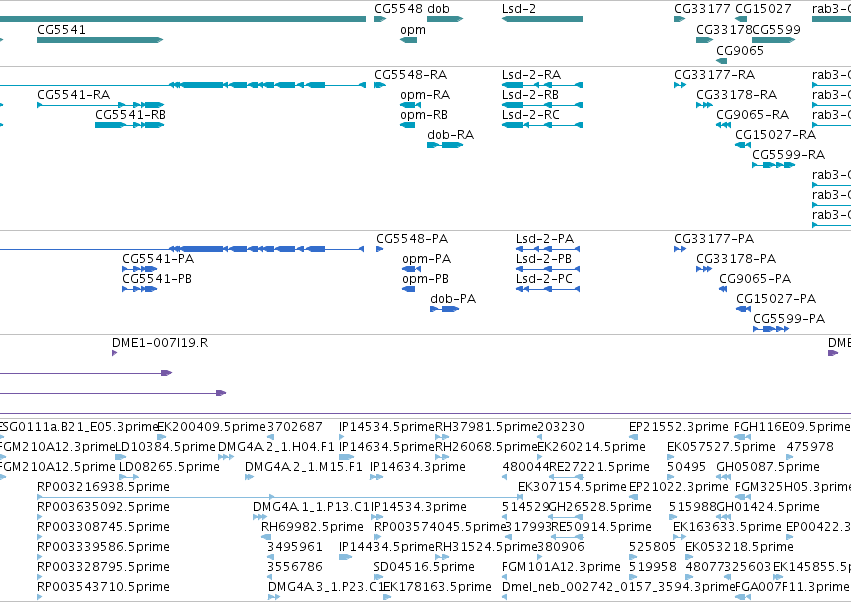
Task: Click the opm gene label
Action: (413, 30)
